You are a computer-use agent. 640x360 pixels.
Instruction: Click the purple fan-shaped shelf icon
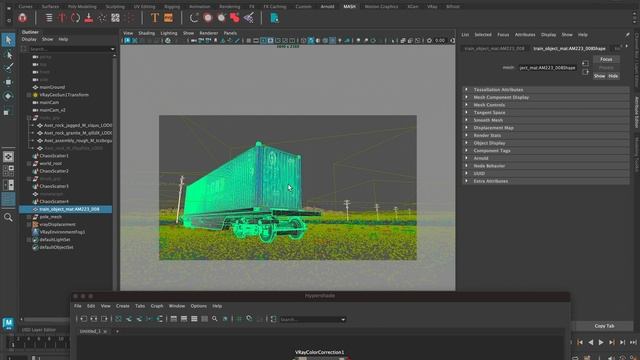(x=249, y=18)
